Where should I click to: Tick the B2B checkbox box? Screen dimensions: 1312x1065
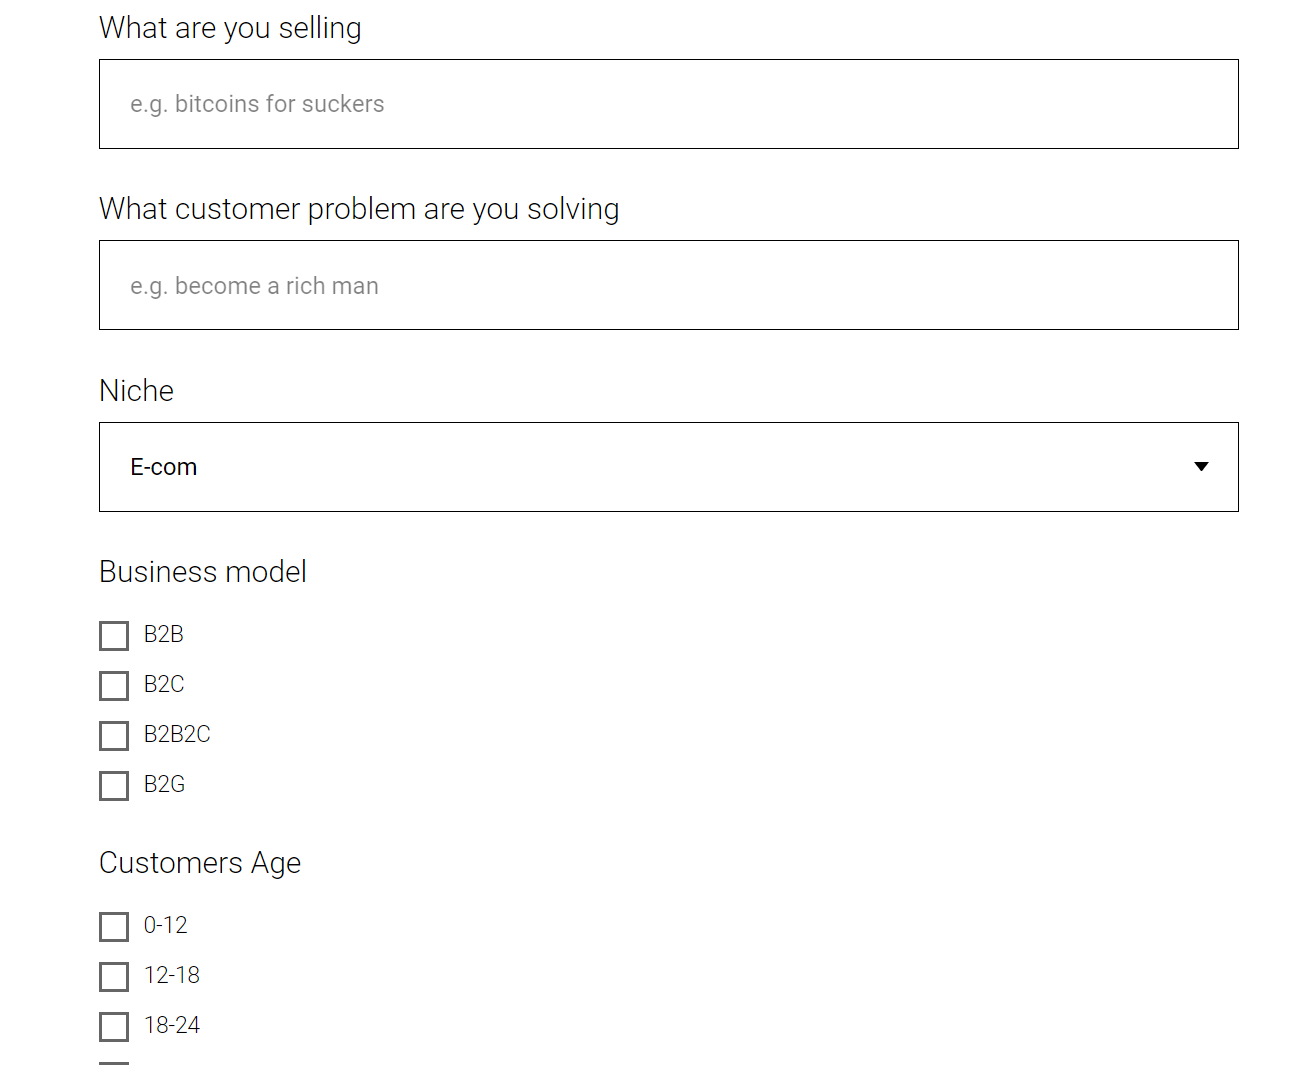pos(114,636)
